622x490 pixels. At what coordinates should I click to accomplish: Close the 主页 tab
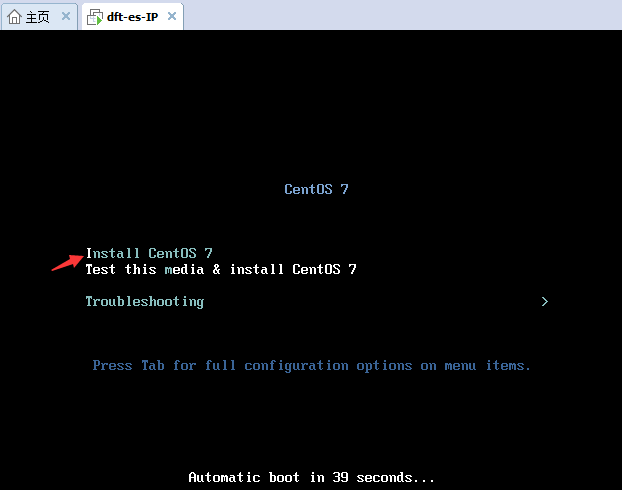pyautogui.click(x=66, y=16)
